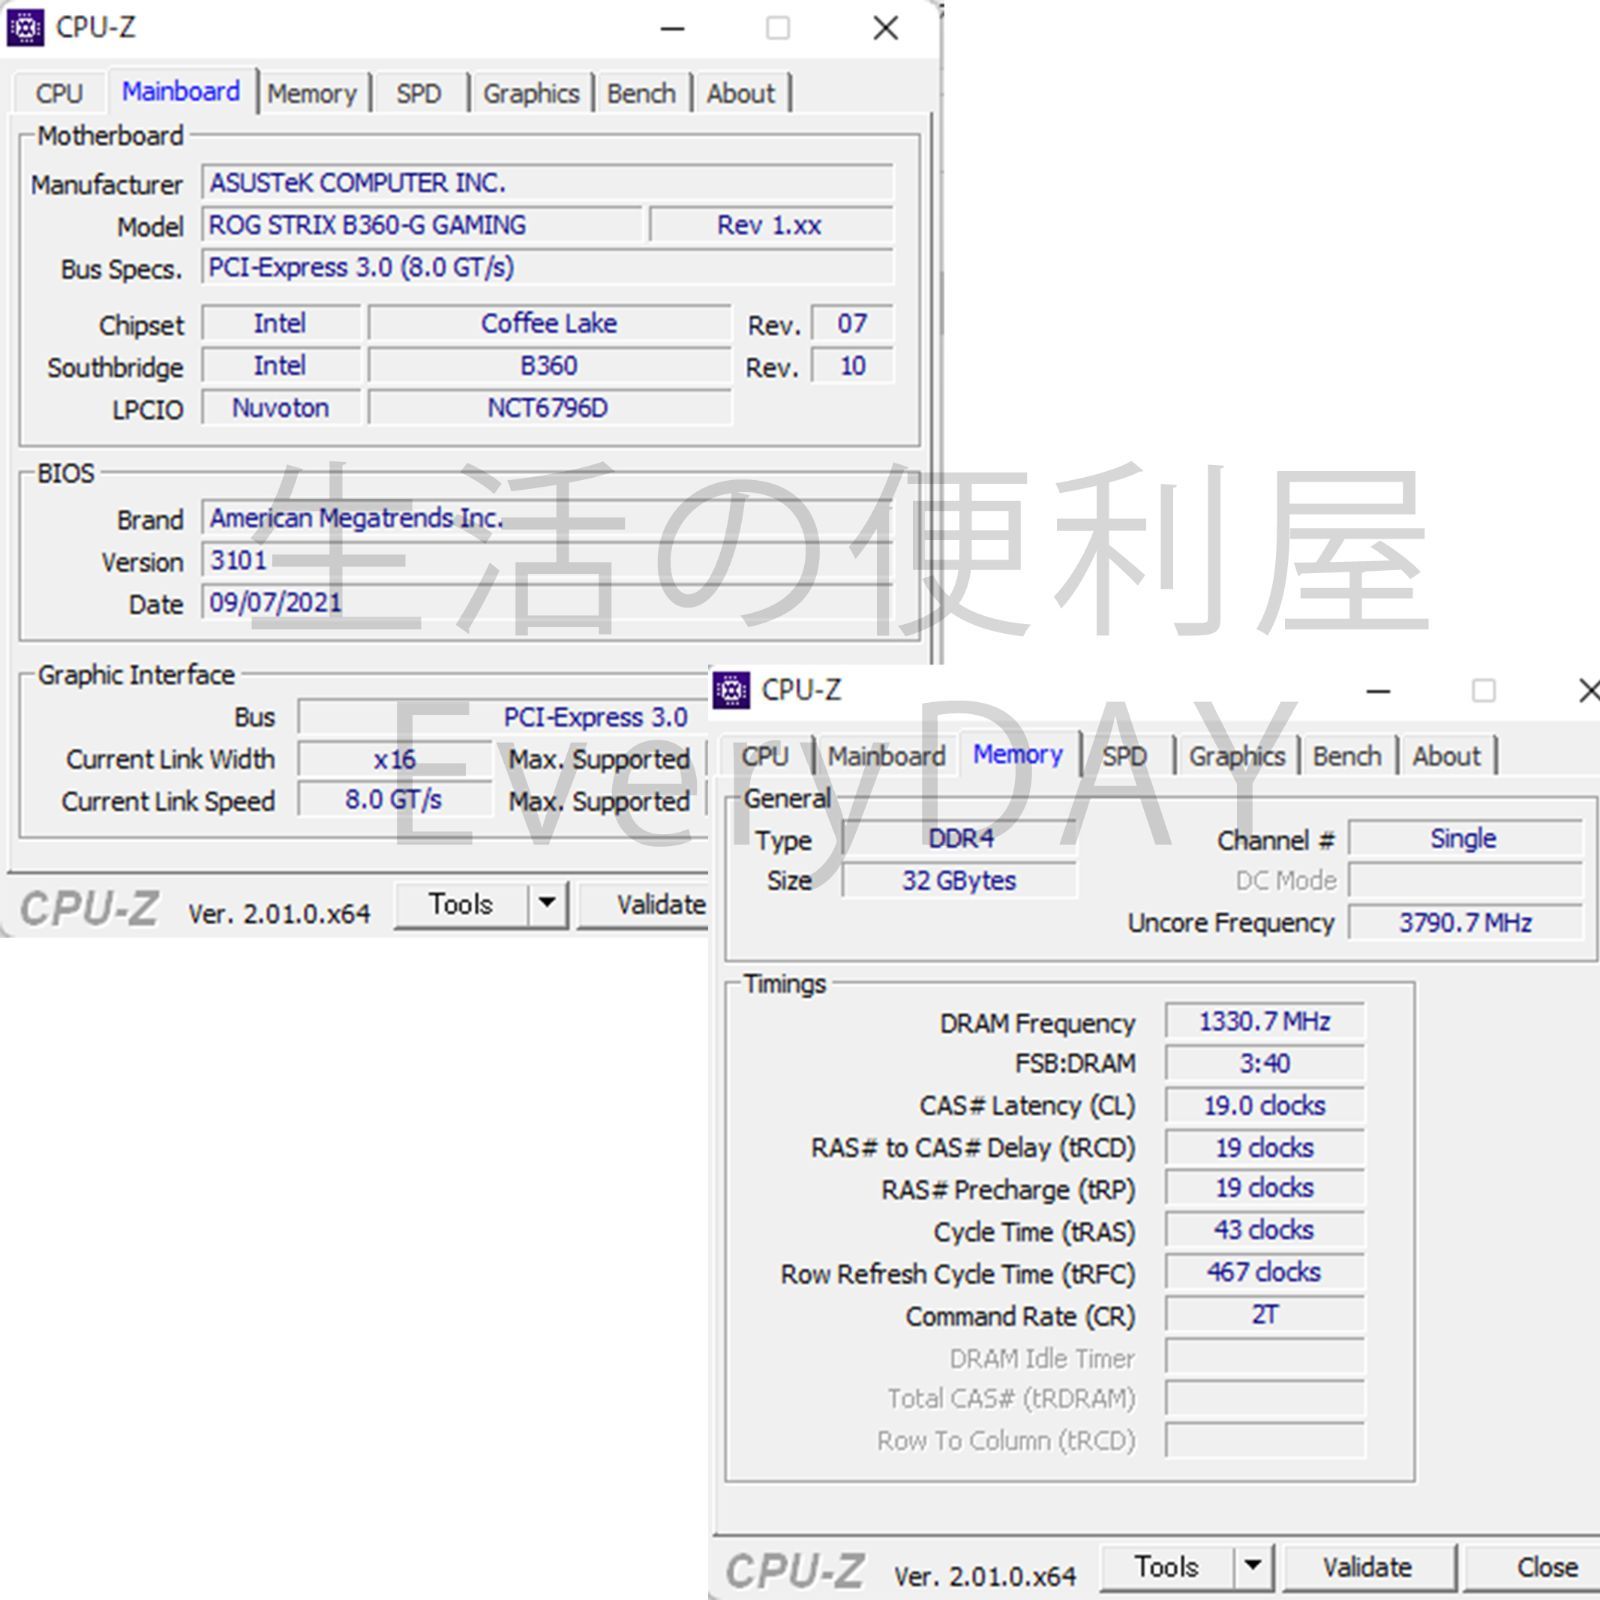Open CPU tab in Mainboard window

(x=59, y=93)
